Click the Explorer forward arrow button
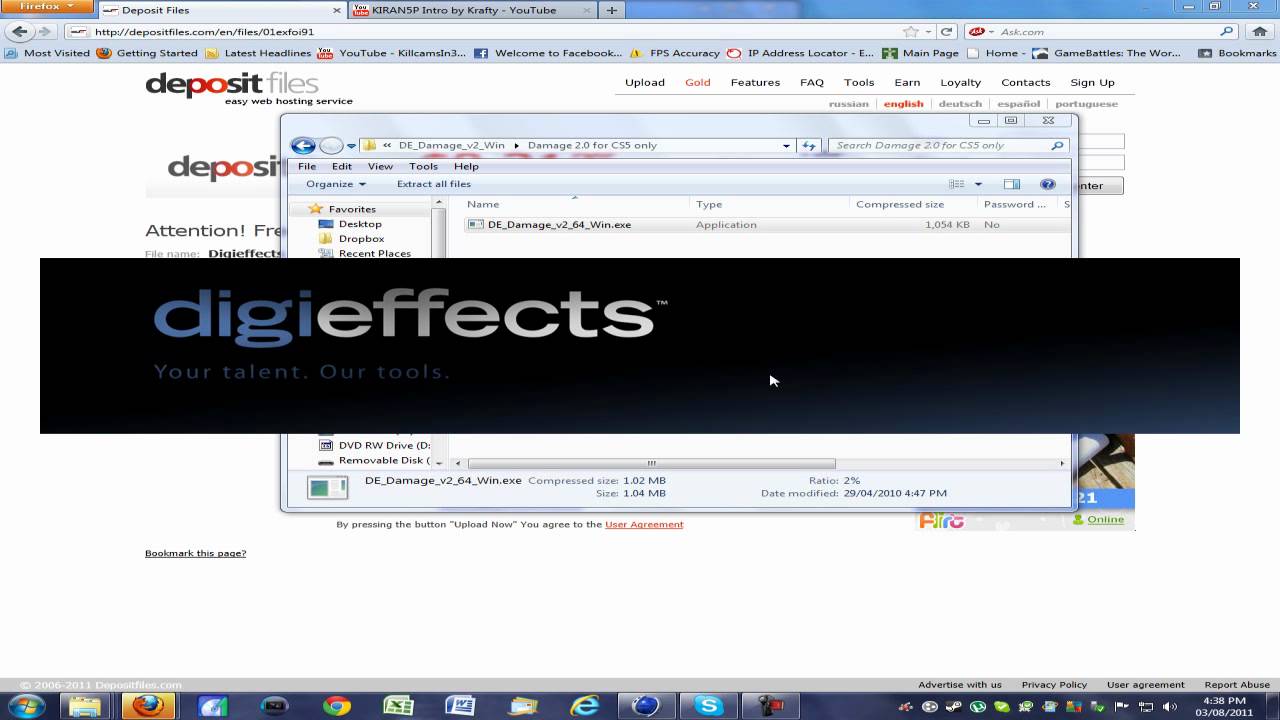The width and height of the screenshot is (1280, 720). pyautogui.click(x=331, y=146)
